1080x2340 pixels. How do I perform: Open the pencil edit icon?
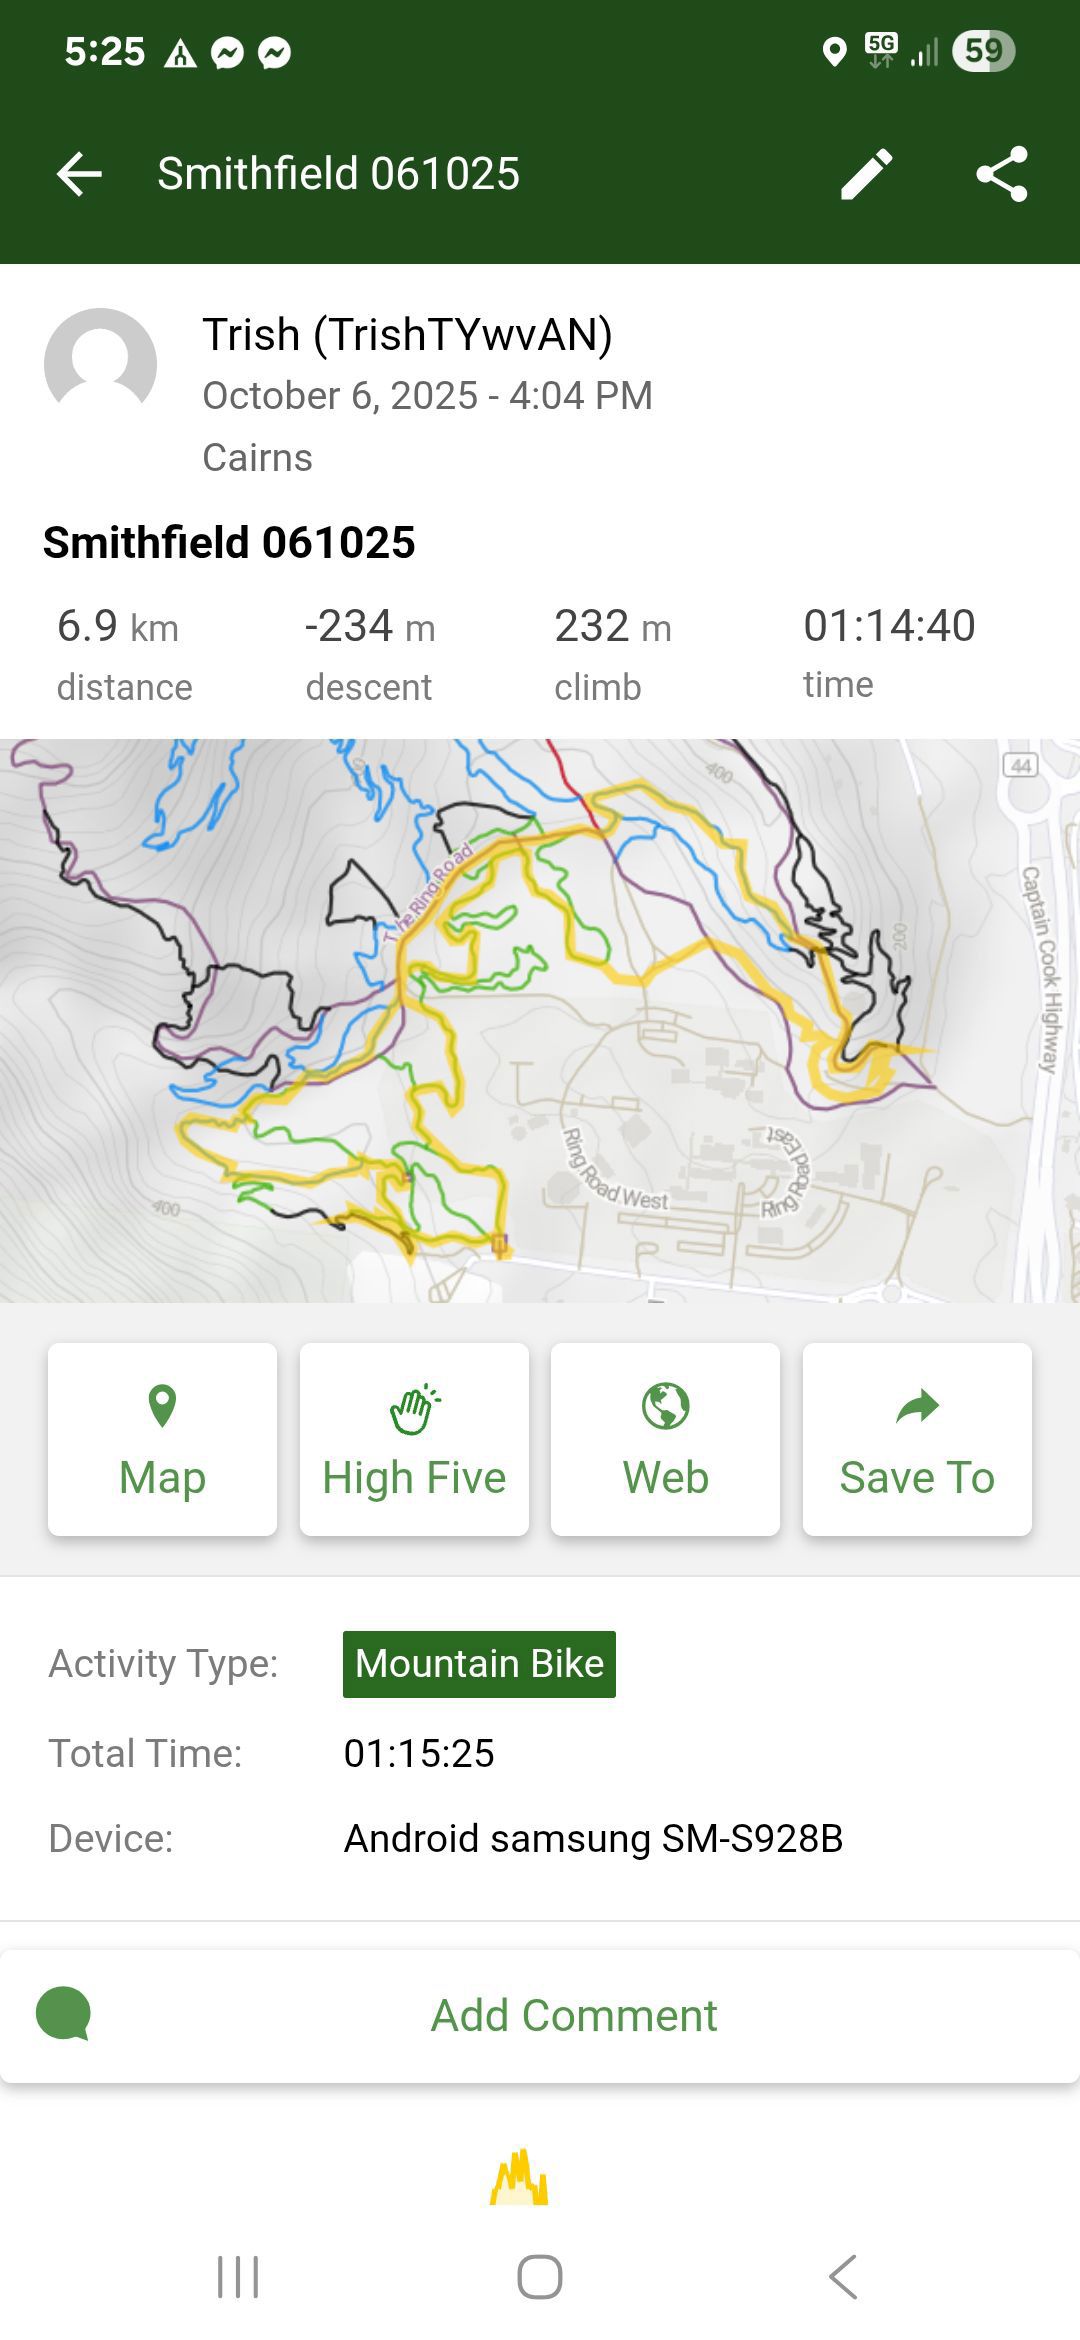click(866, 174)
